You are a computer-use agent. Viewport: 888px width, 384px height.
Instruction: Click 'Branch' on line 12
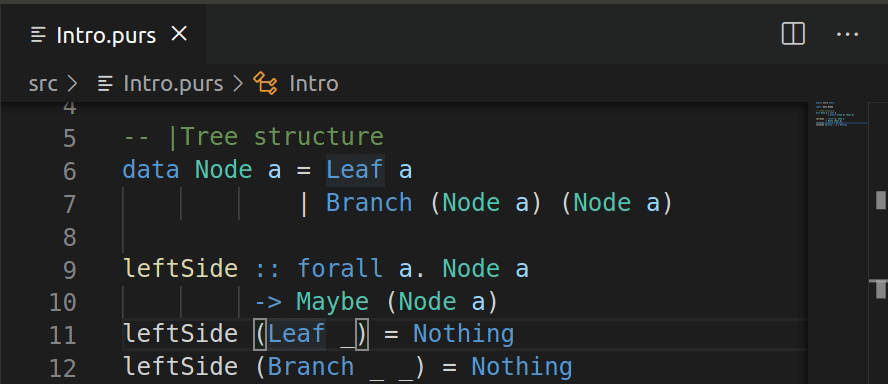click(x=311, y=367)
